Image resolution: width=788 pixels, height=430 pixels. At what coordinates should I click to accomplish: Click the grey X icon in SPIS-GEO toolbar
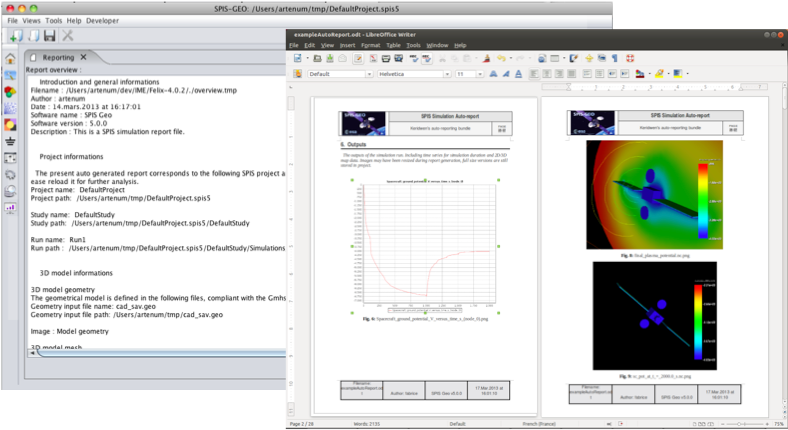tap(68, 36)
